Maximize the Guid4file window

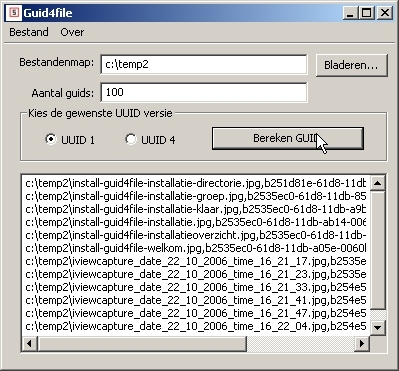point(366,13)
